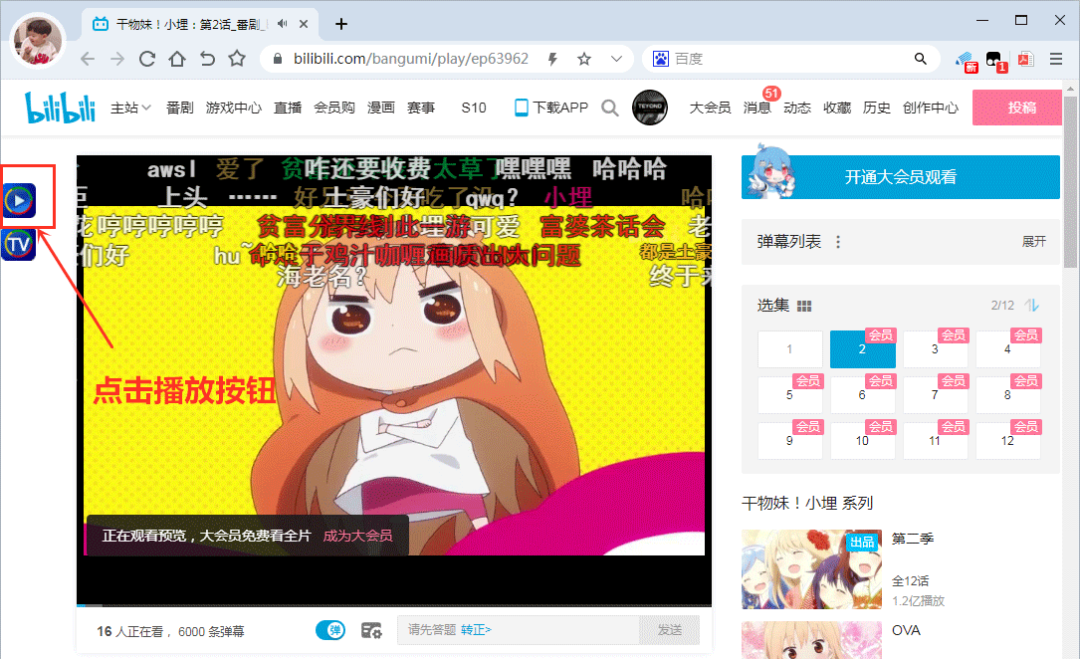Open 收藏 favorites link
Screen dimensions: 1080x659
click(x=837, y=108)
